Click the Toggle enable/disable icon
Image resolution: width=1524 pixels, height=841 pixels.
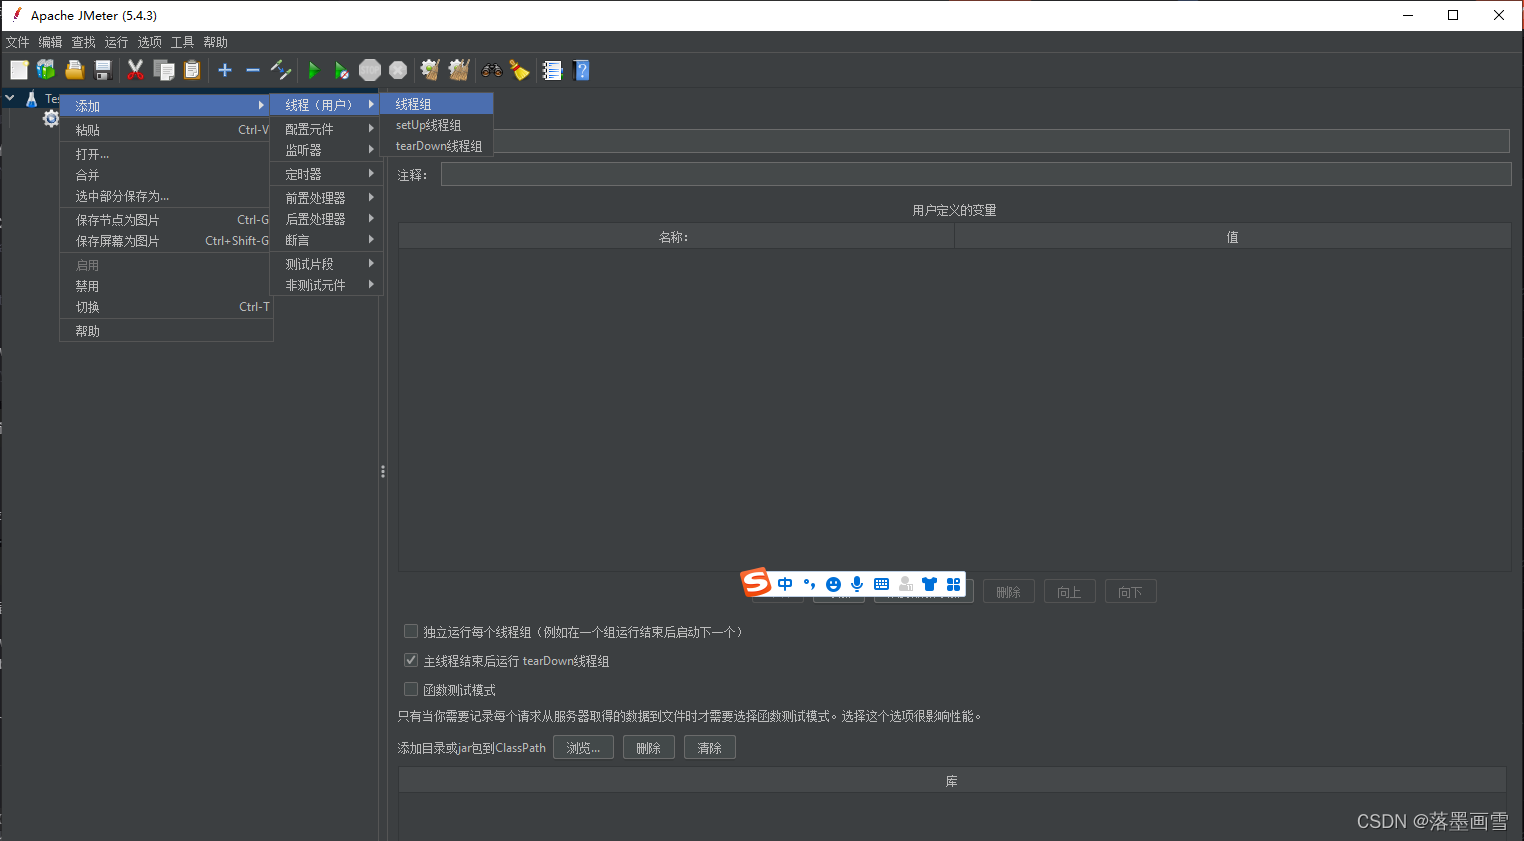(x=281, y=70)
